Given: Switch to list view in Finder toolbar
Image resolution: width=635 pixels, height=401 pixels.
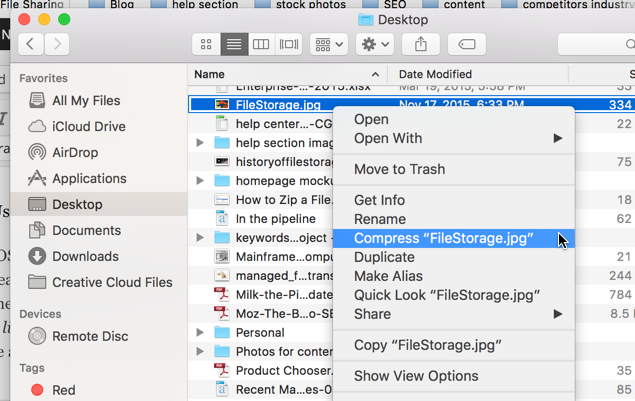Looking at the screenshot, I should (234, 44).
